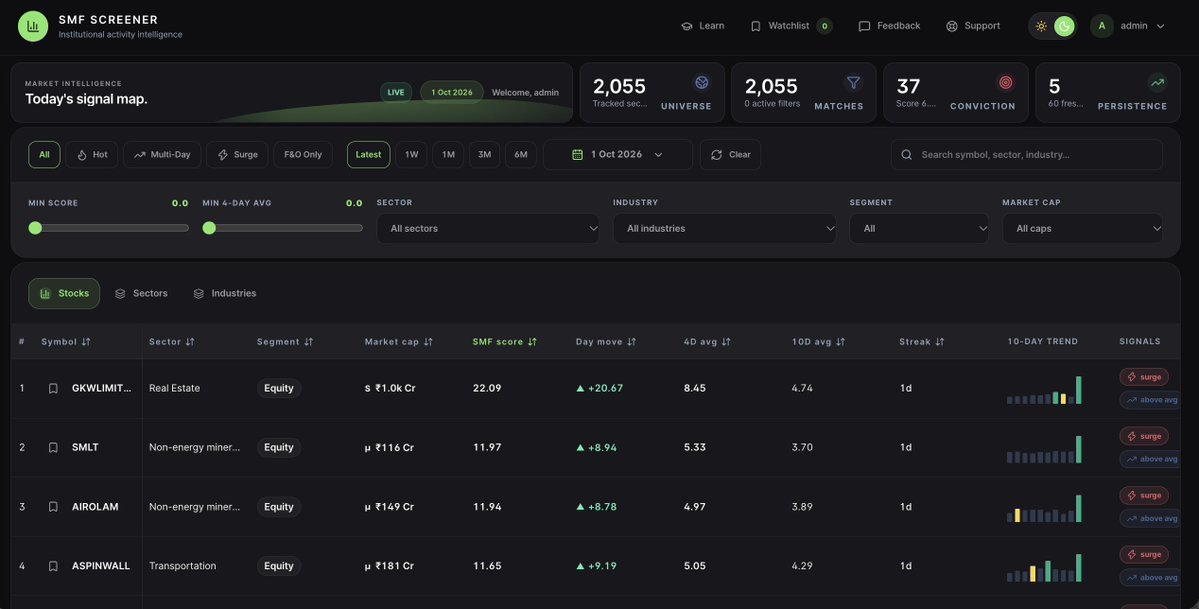Screen dimensions: 1199x609
Task: Click the 1 Oct 2026 green date badge
Action: 452,93
